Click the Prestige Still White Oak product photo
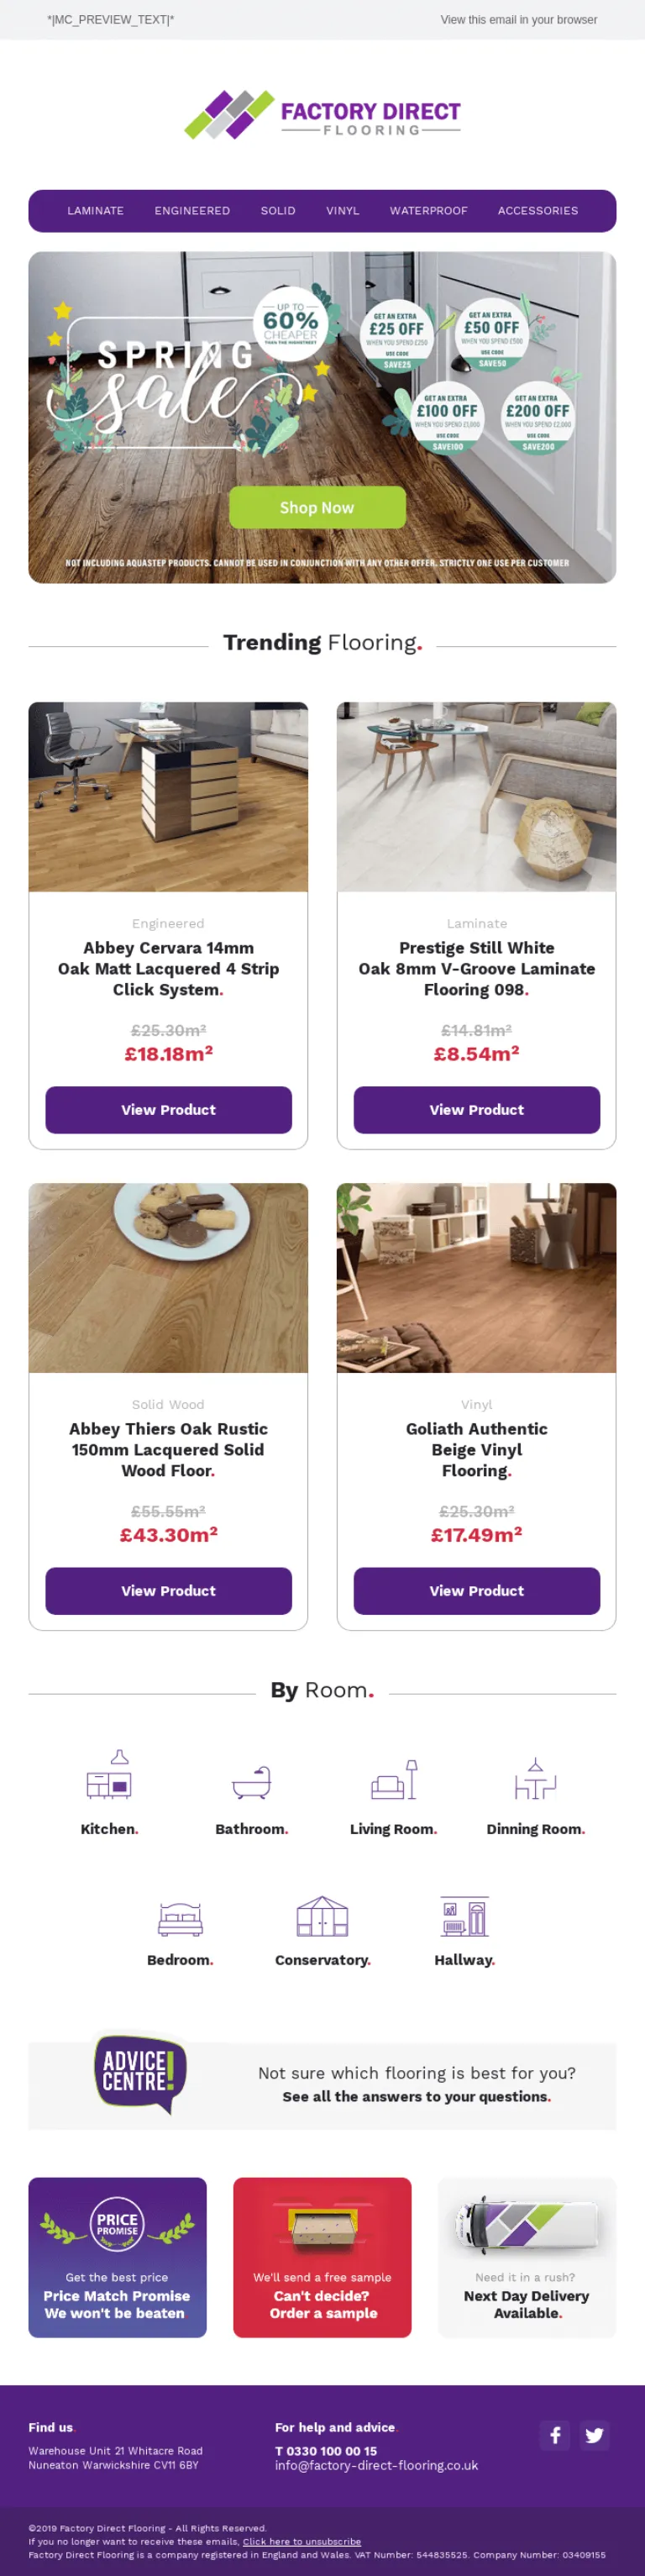The width and height of the screenshot is (645, 2576). pyautogui.click(x=476, y=796)
